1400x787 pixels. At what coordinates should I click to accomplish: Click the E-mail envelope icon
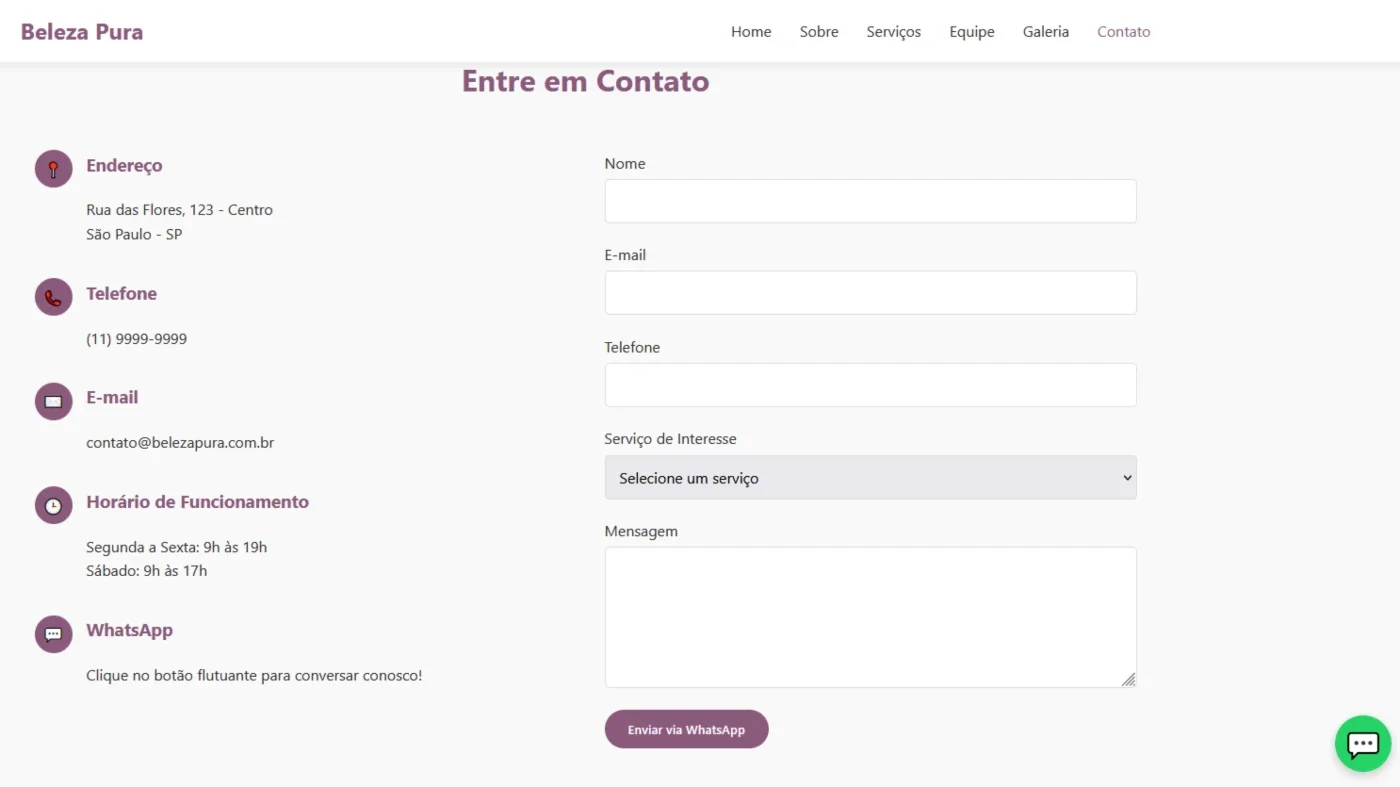click(x=53, y=401)
